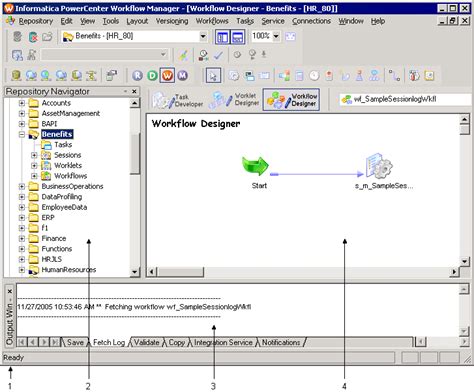Switch to the Worklet Designer workspace

pos(234,100)
